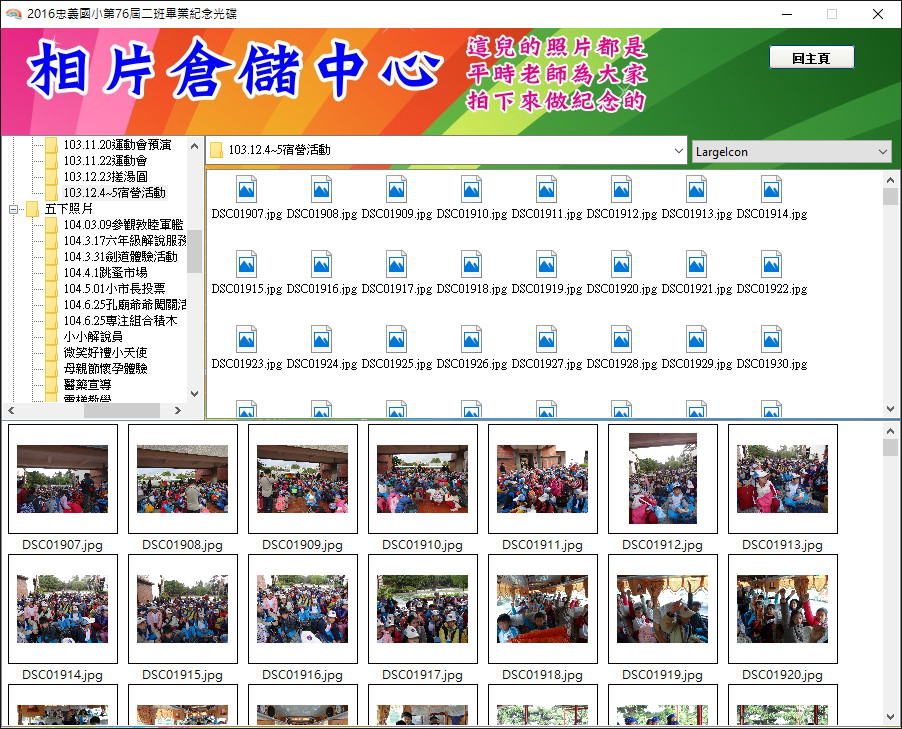Open the DSC01909.jpg photo thumbnail
The image size is (902, 729).
click(303, 479)
